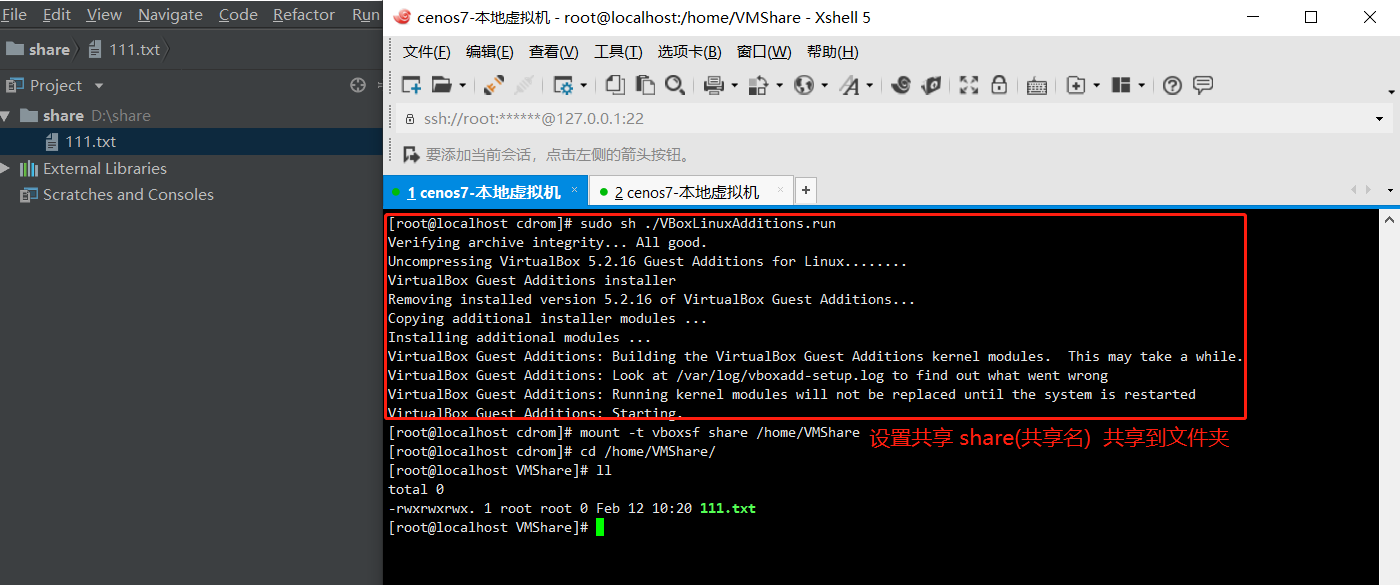Click the New session icon in Xshell toolbar

coord(411,85)
